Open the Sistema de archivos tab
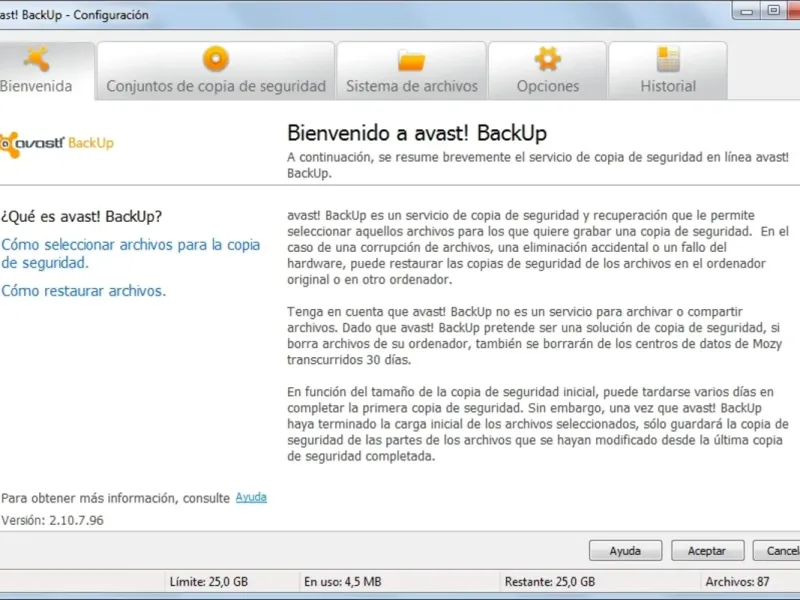The height and width of the screenshot is (600, 800). (411, 71)
